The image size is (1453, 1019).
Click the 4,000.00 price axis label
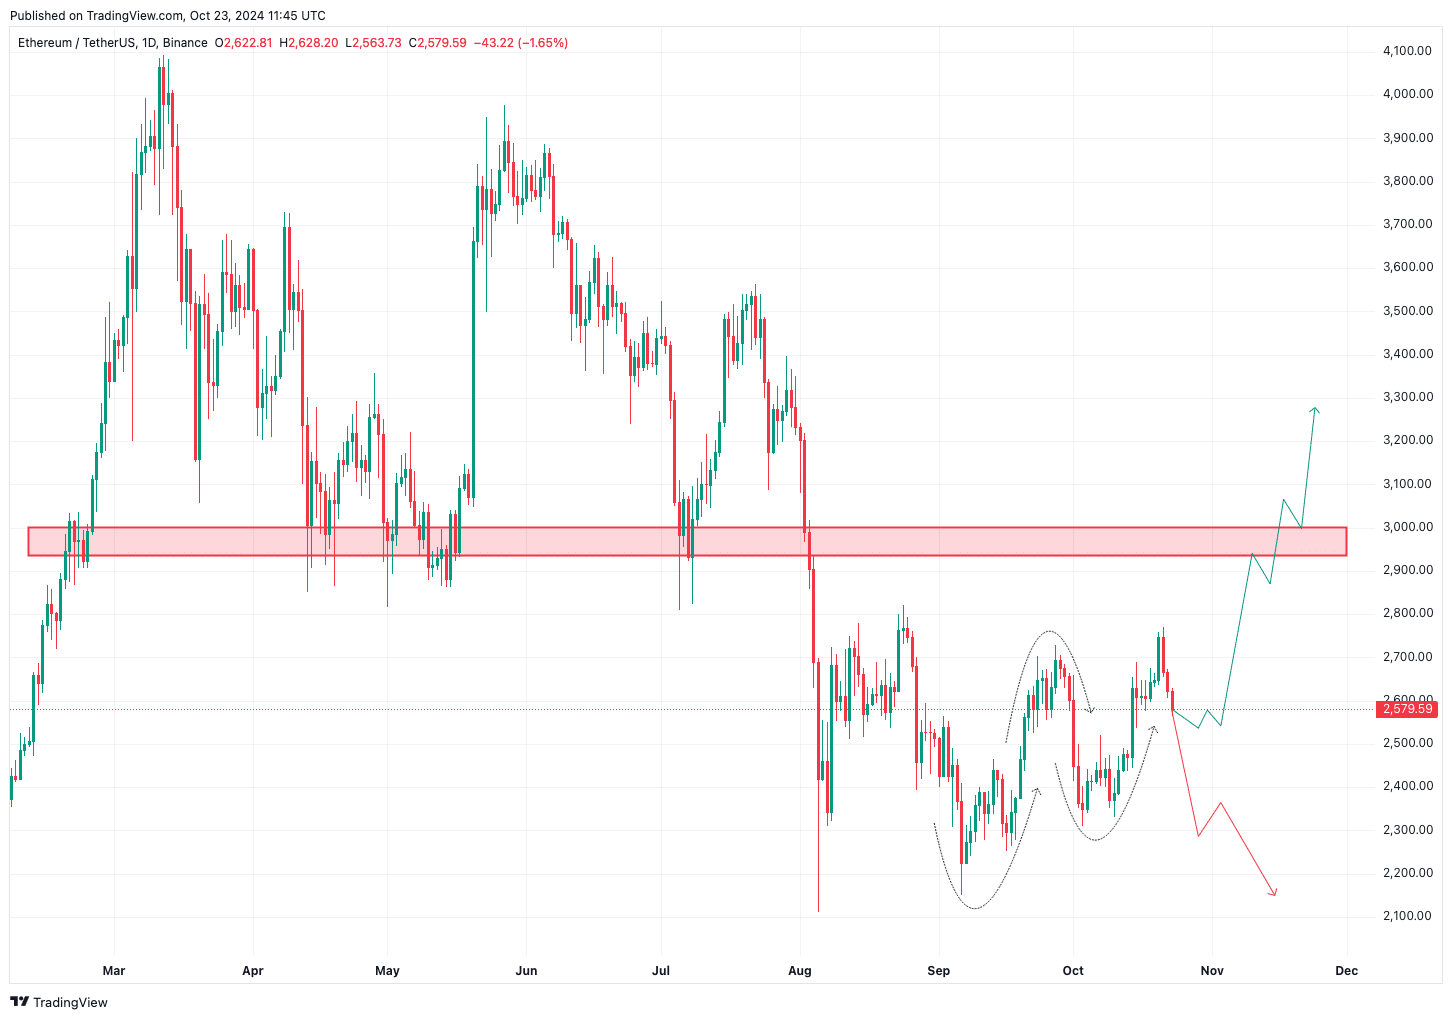(1408, 94)
